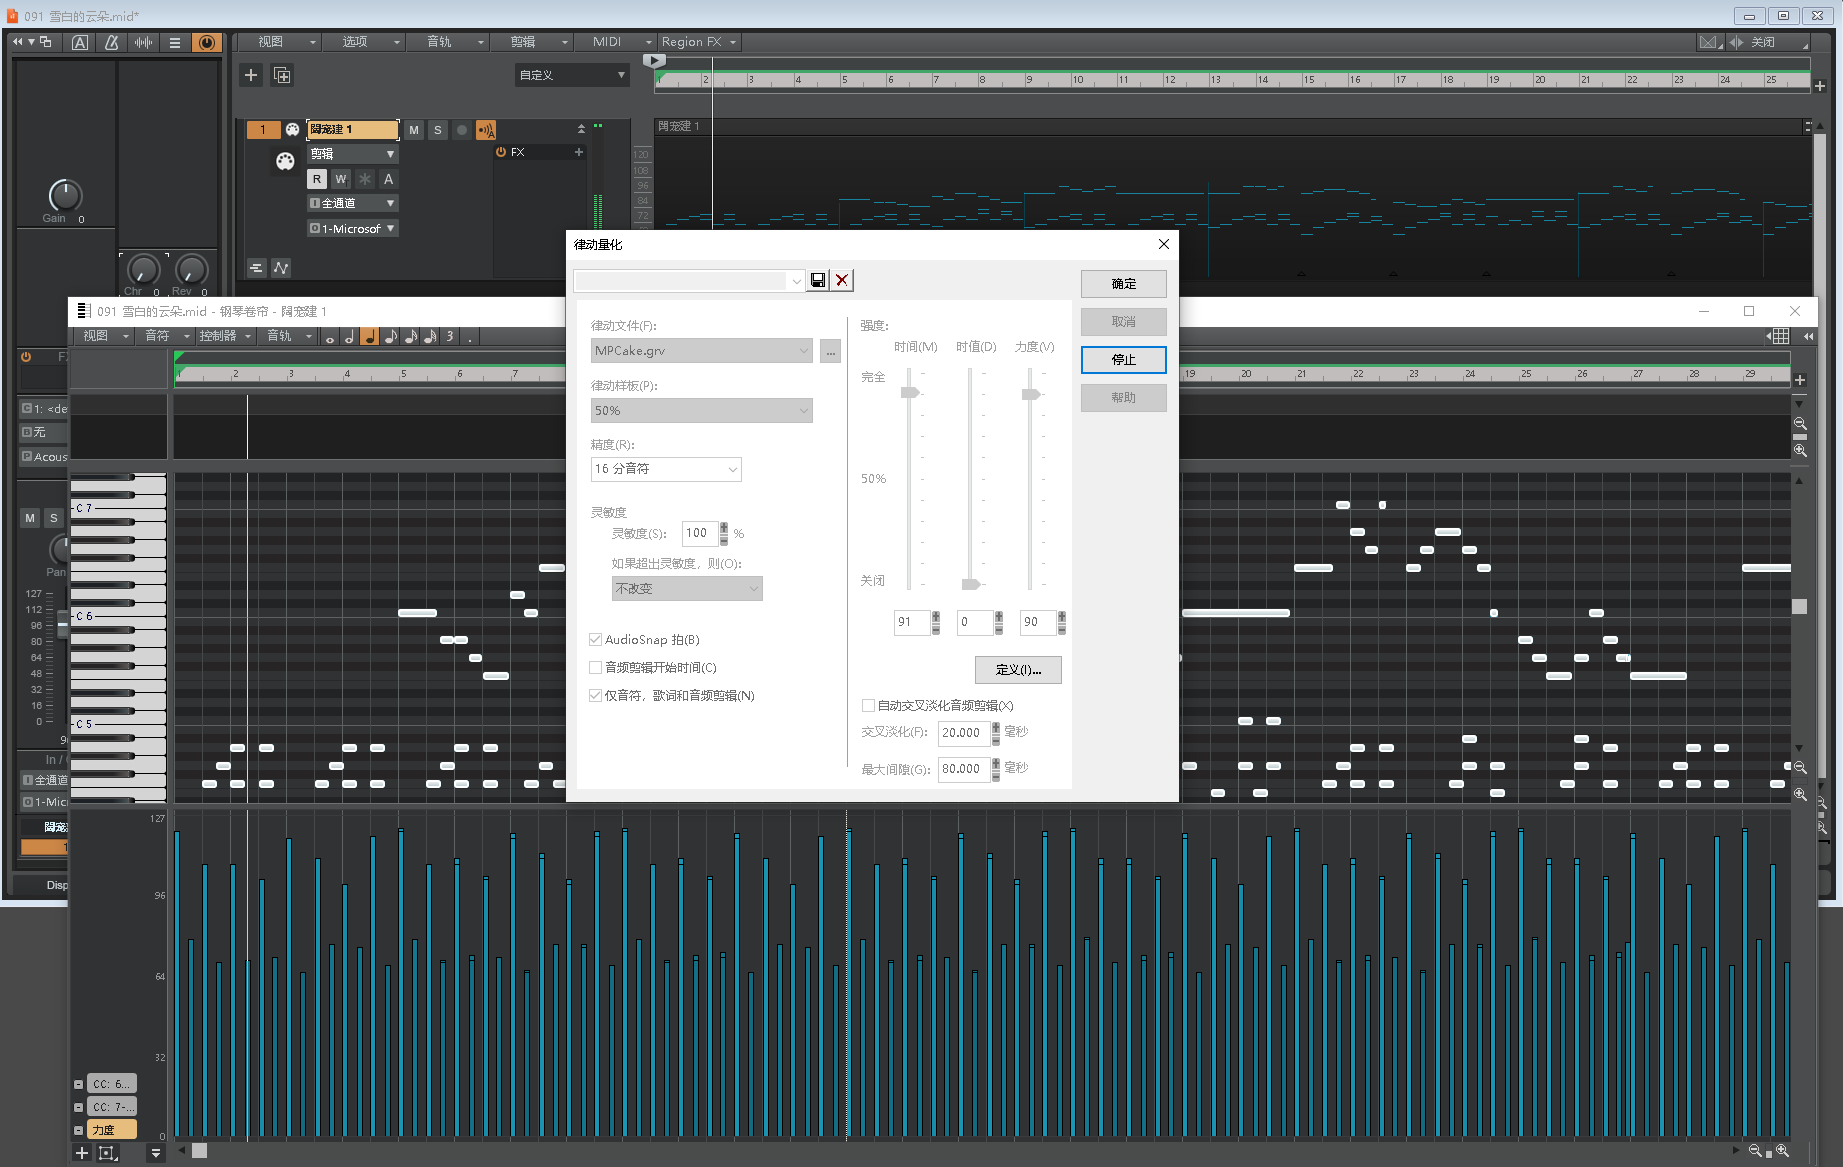Click the sensitivity value field showing 100

(x=700, y=534)
